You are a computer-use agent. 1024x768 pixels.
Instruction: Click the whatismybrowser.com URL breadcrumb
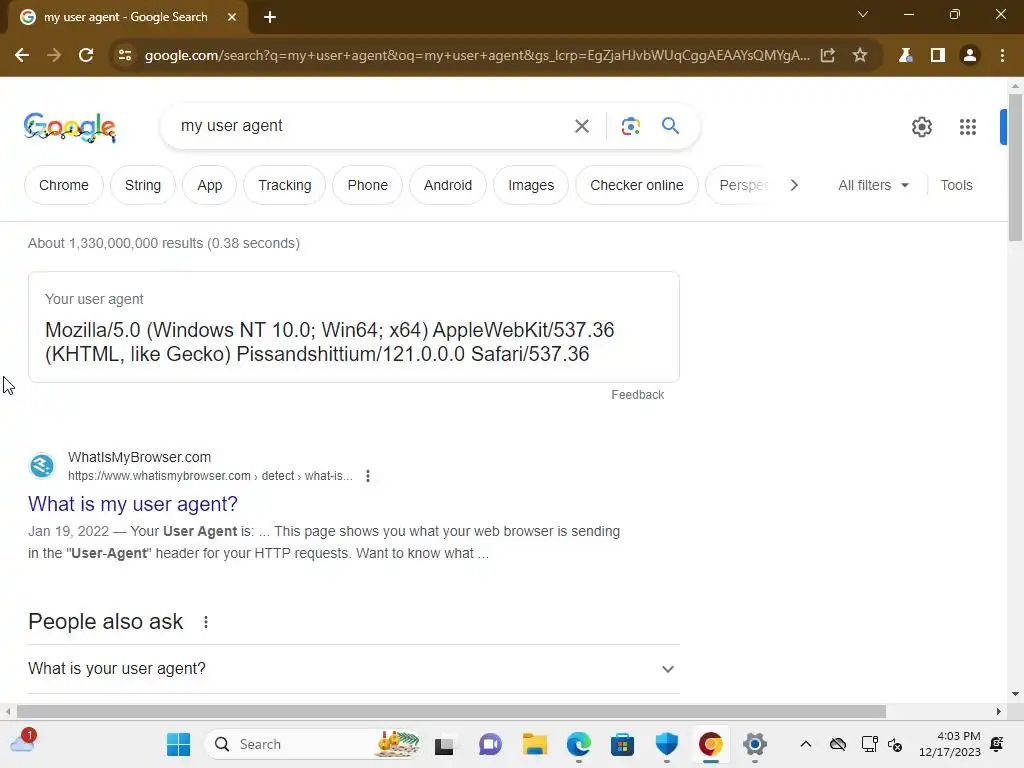(x=210, y=476)
